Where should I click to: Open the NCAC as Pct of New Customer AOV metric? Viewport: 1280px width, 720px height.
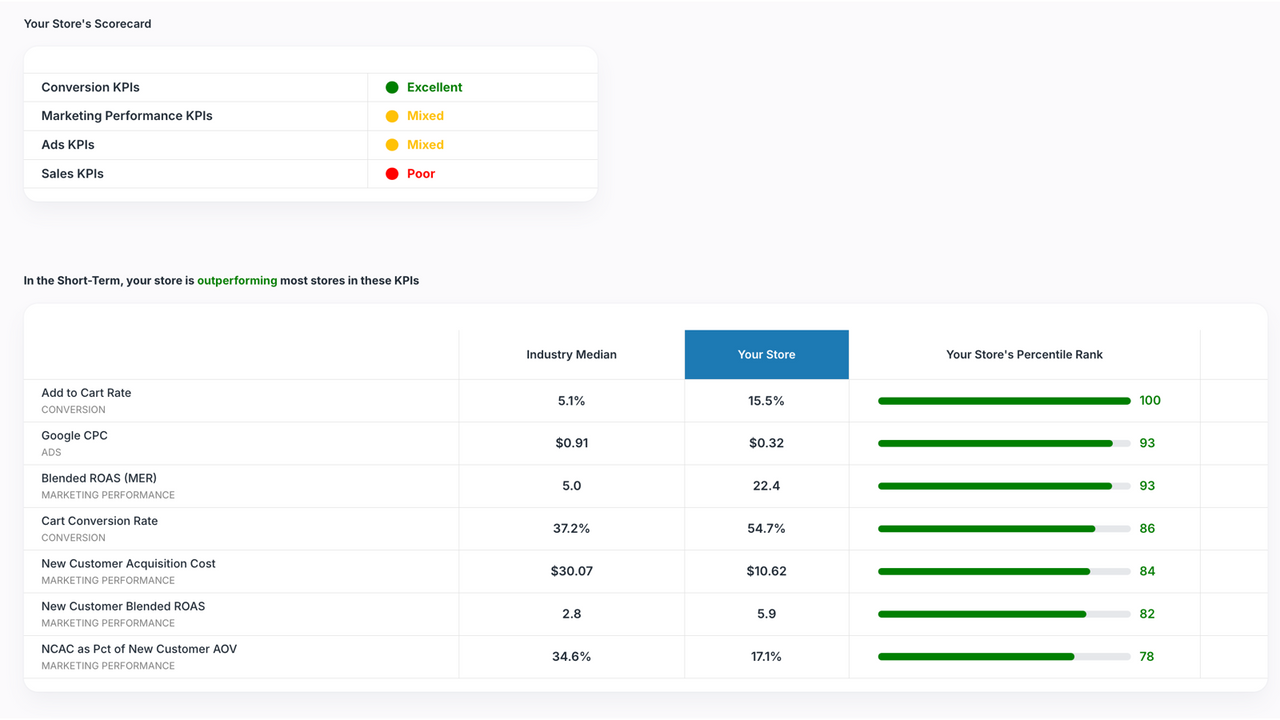click(138, 648)
